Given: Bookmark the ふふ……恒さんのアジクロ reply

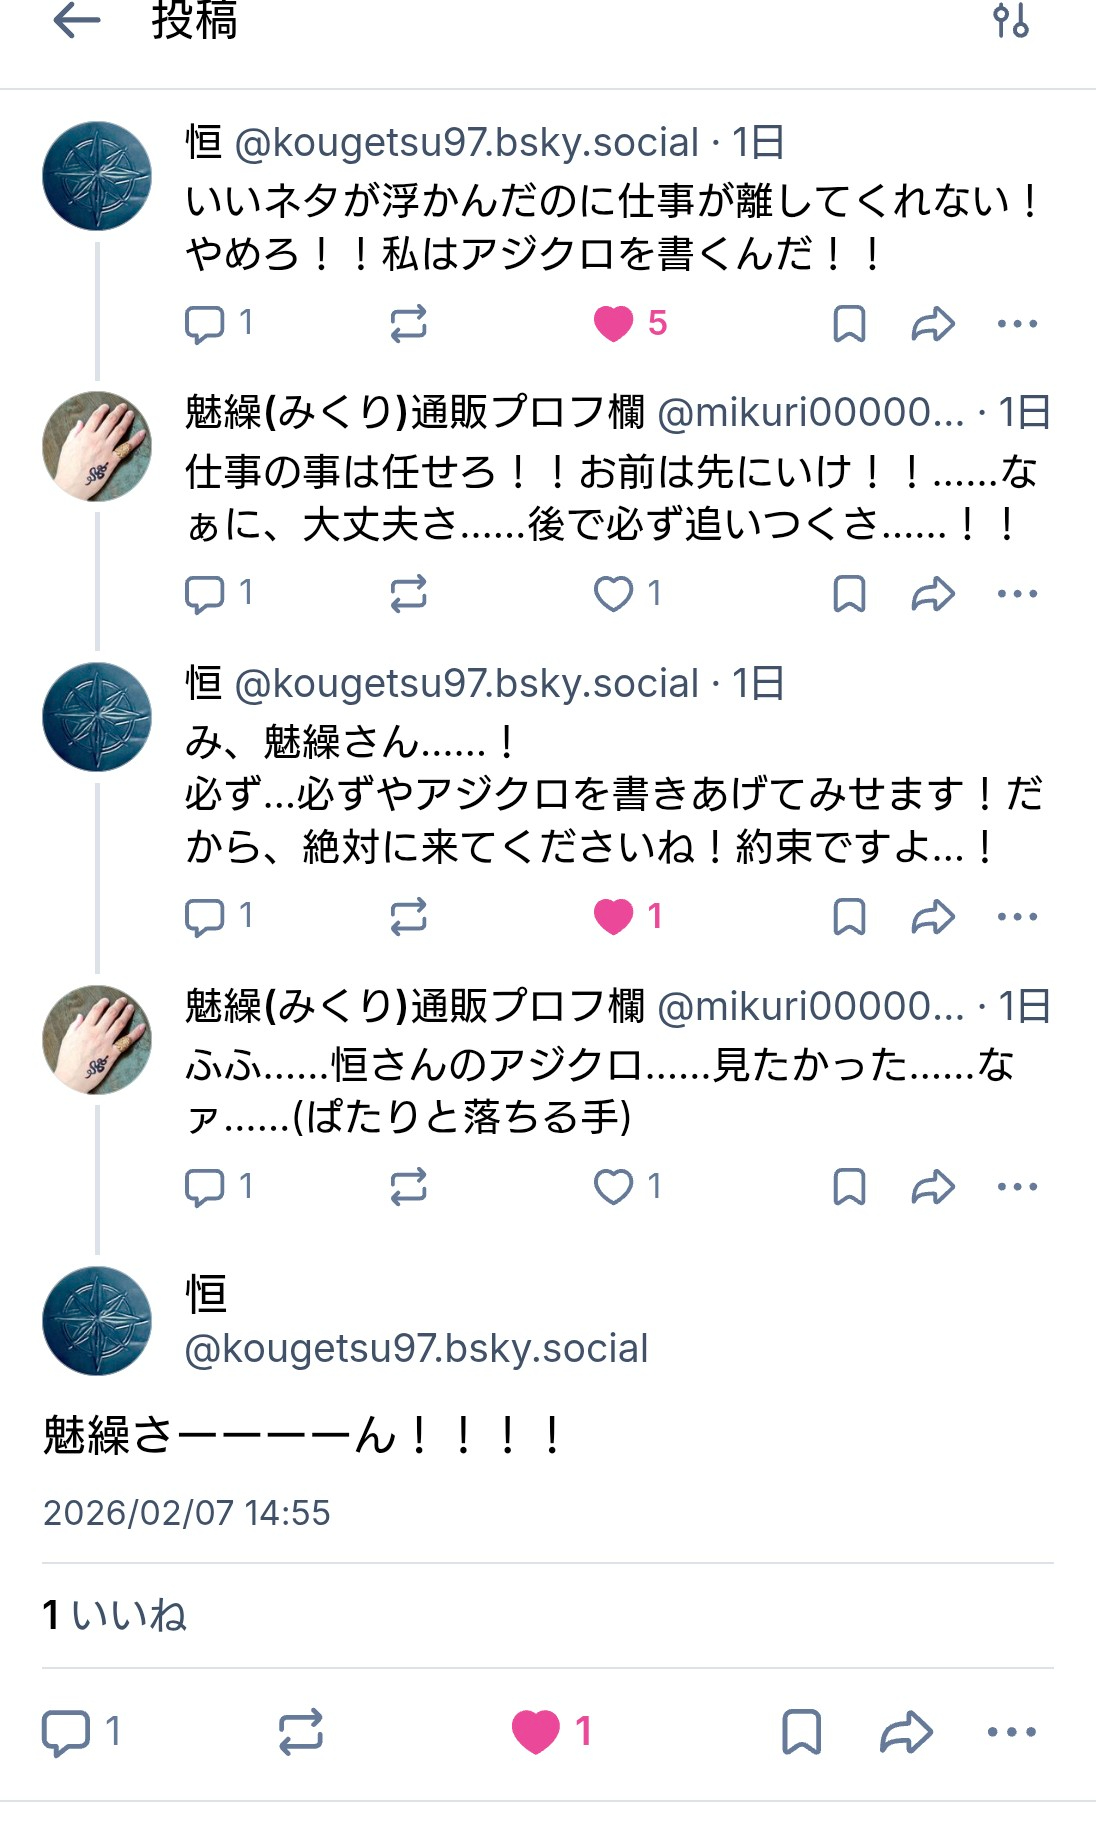Looking at the screenshot, I should (849, 1187).
